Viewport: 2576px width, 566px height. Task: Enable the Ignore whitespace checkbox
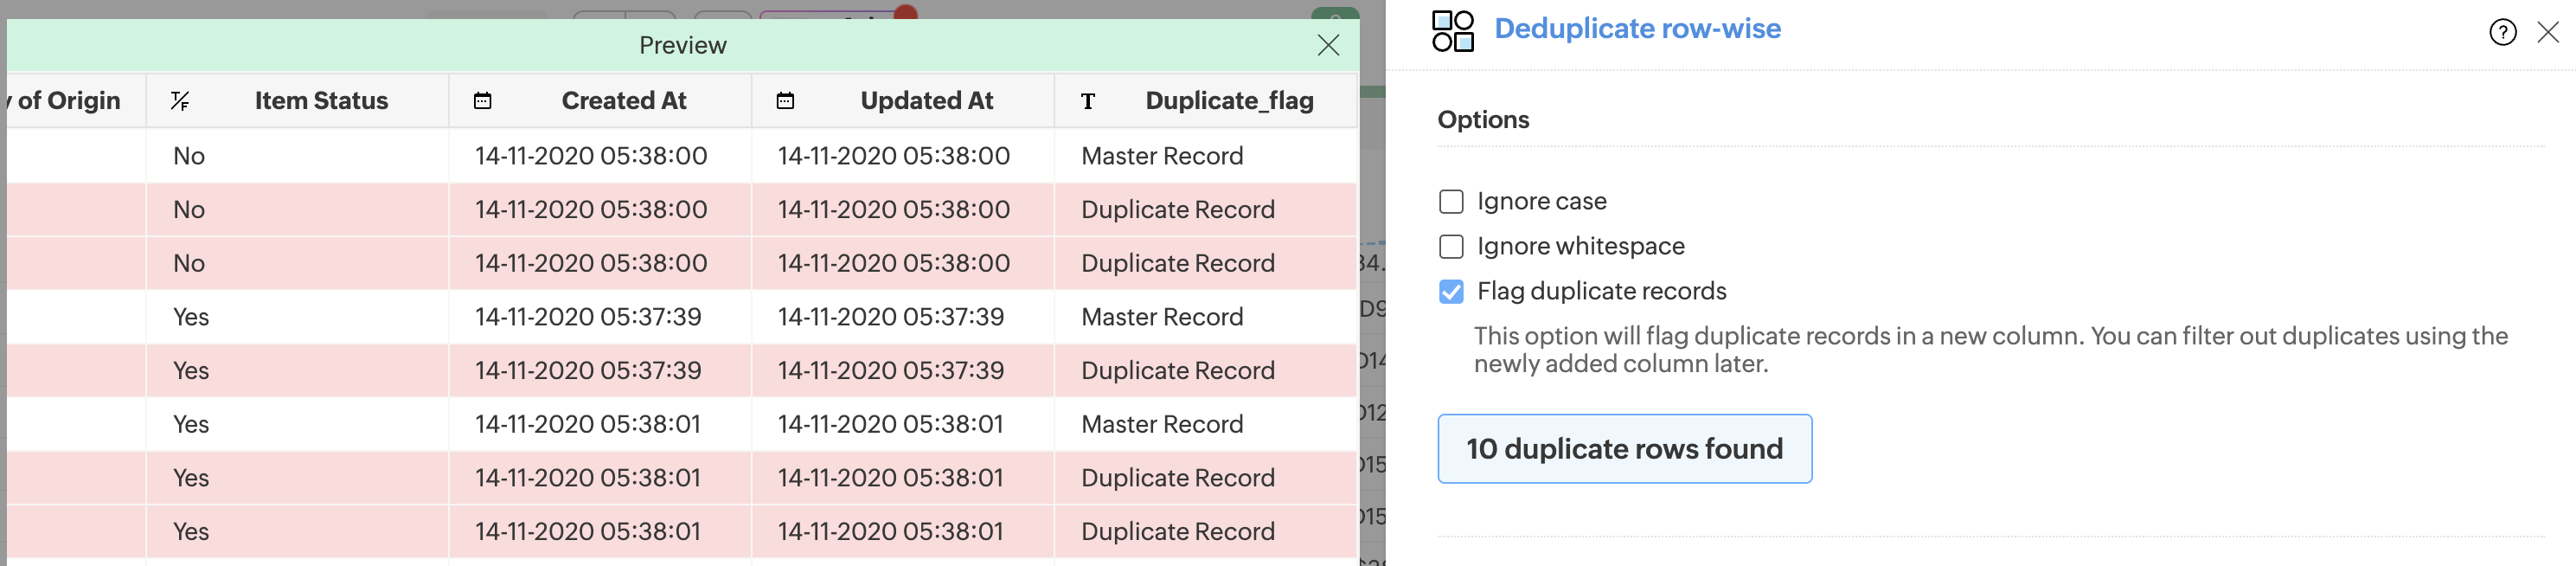pos(1451,247)
